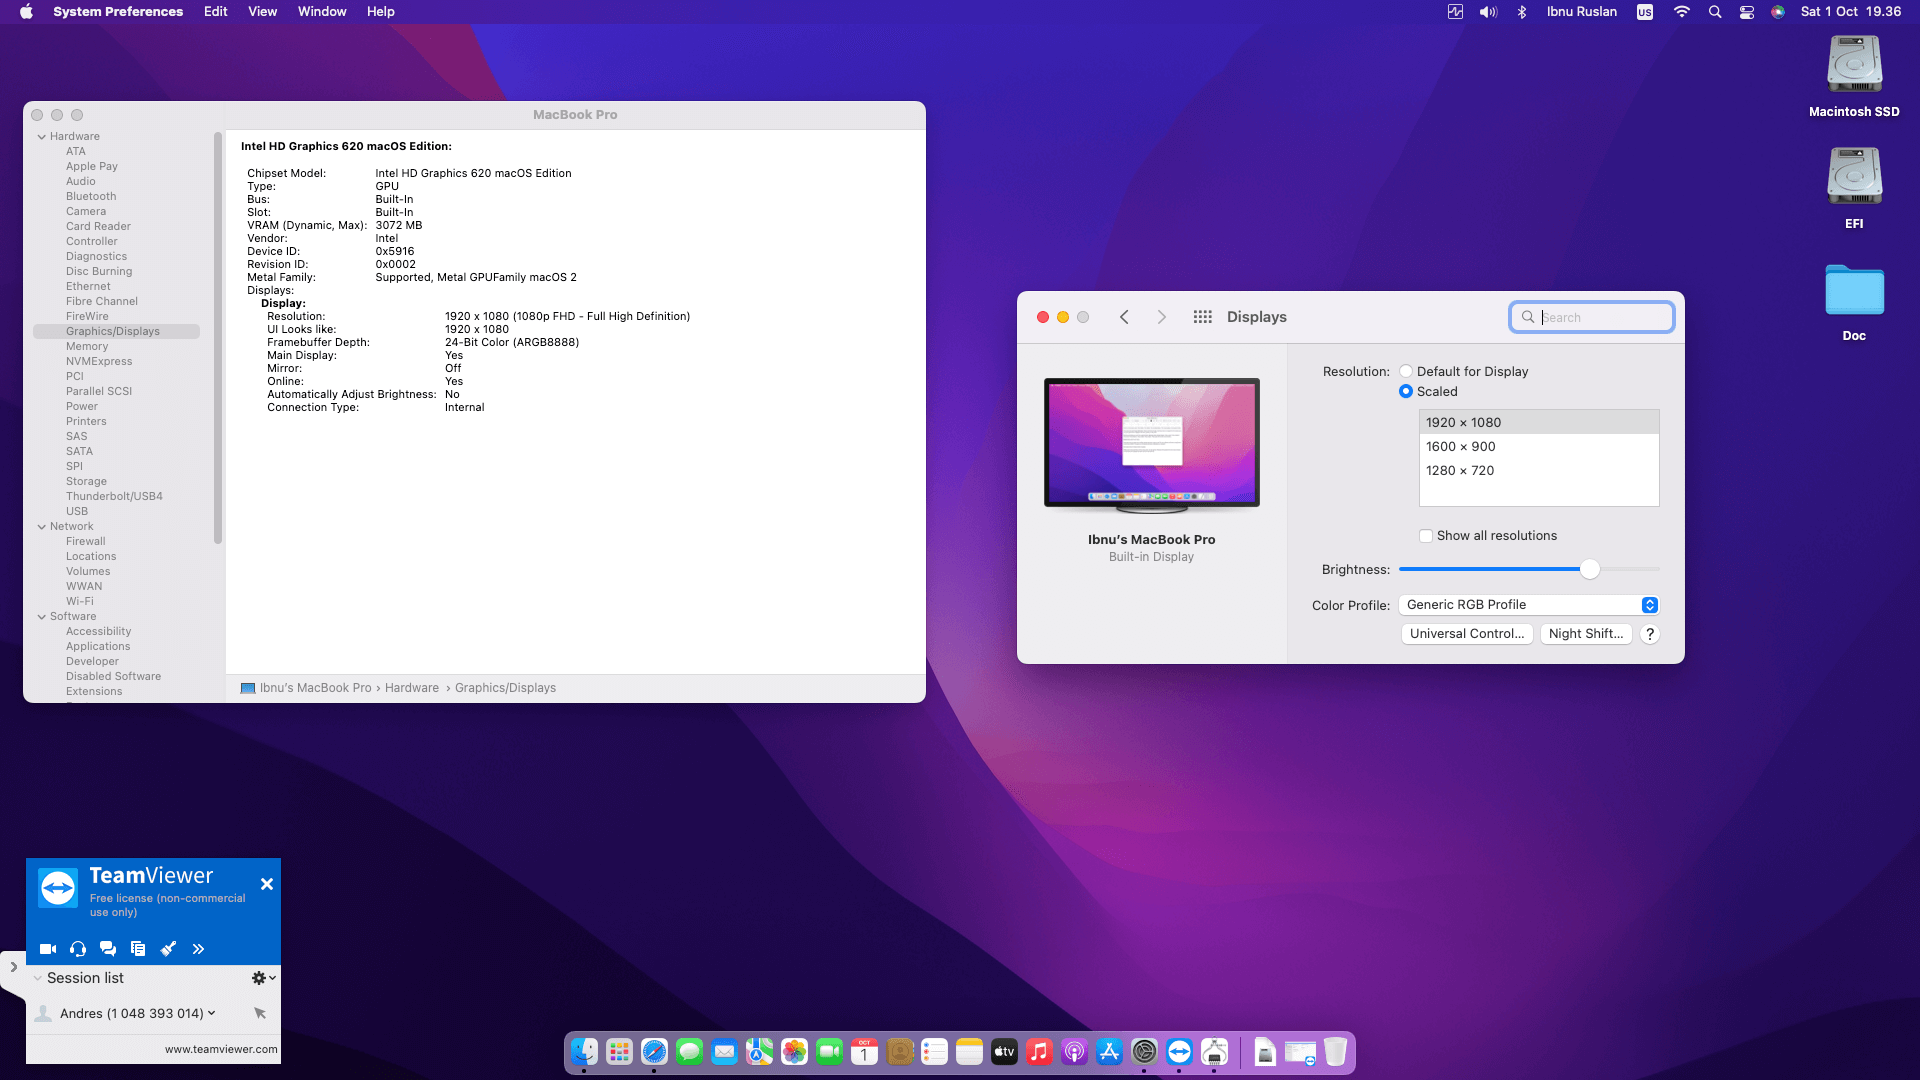Open Finder from the Dock
This screenshot has width=1920, height=1080.
[x=584, y=1052]
